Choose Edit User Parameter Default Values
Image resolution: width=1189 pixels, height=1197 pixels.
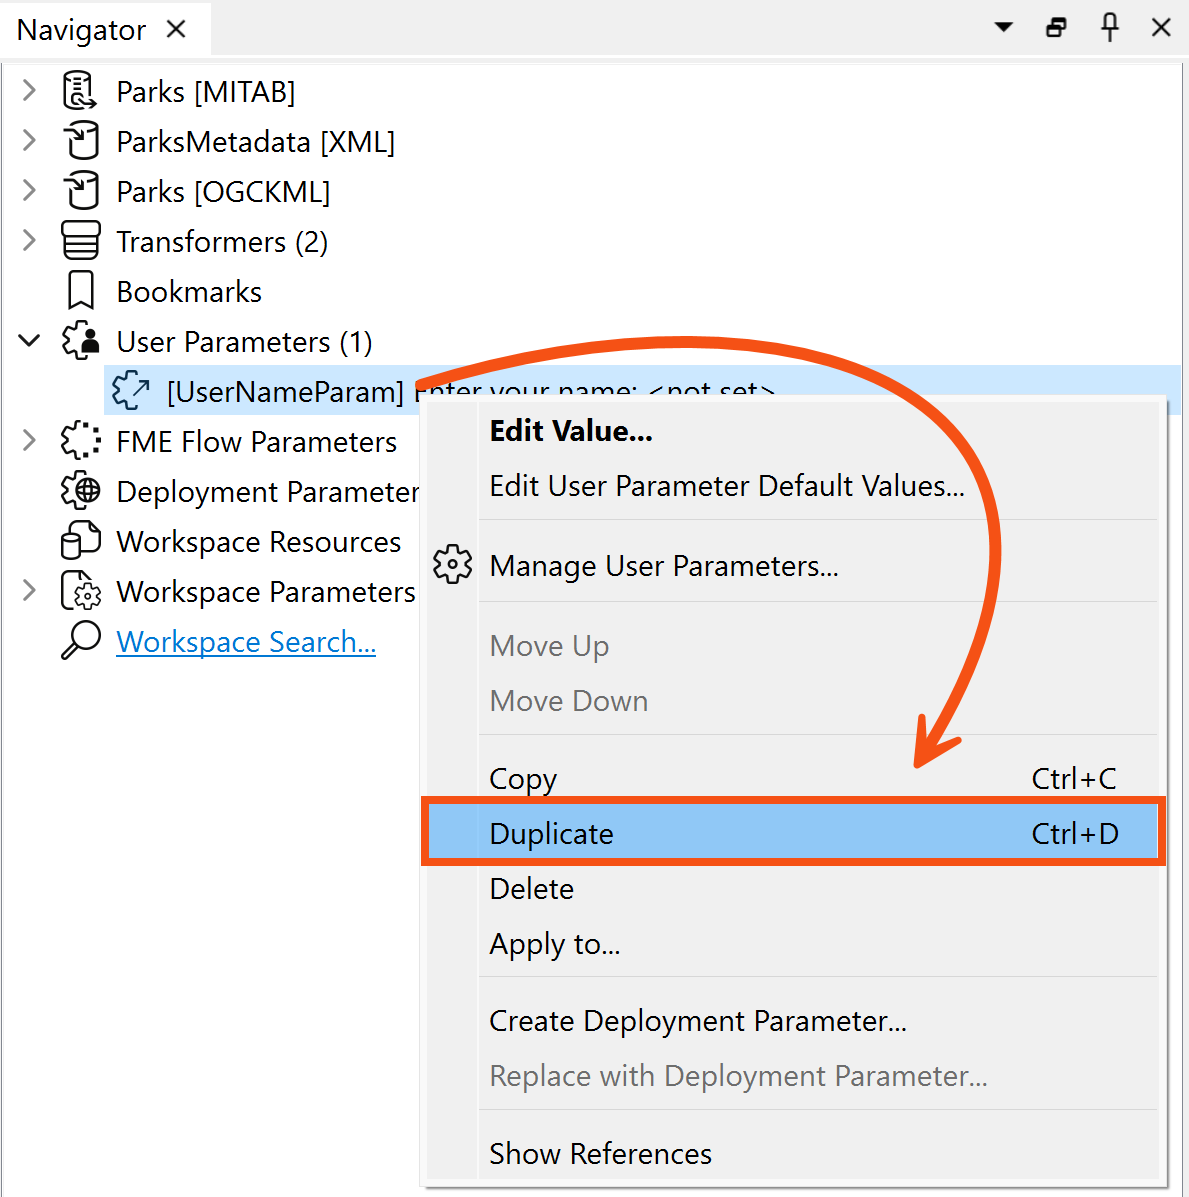tap(727, 487)
